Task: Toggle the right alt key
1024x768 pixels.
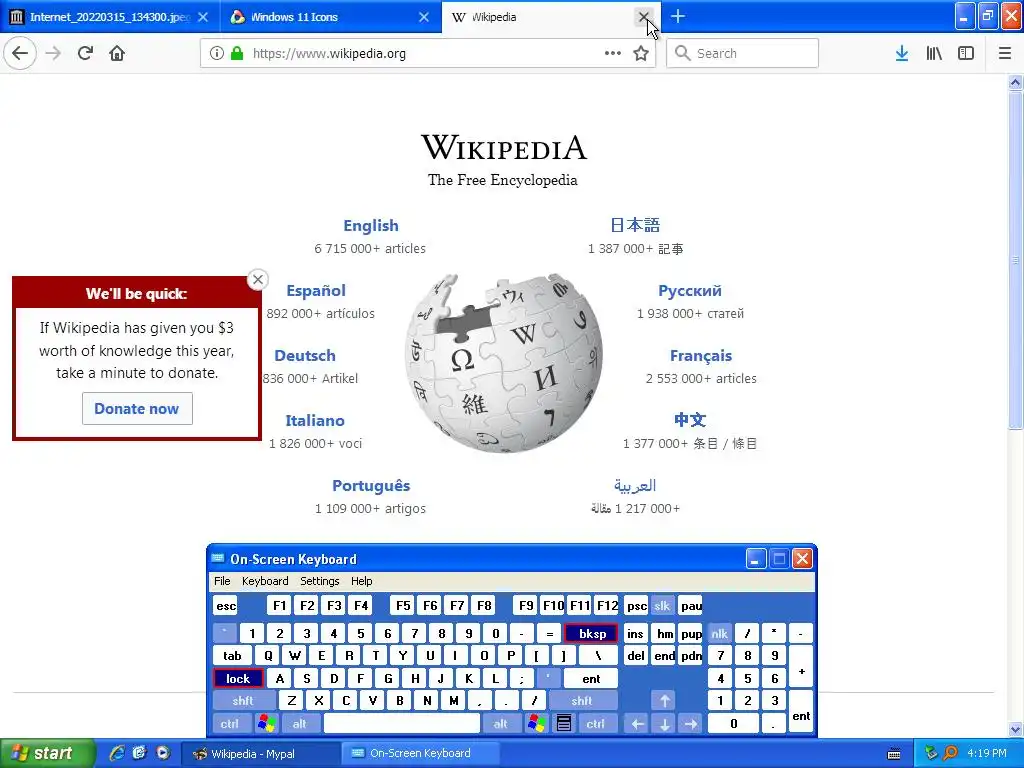Action: coord(500,724)
